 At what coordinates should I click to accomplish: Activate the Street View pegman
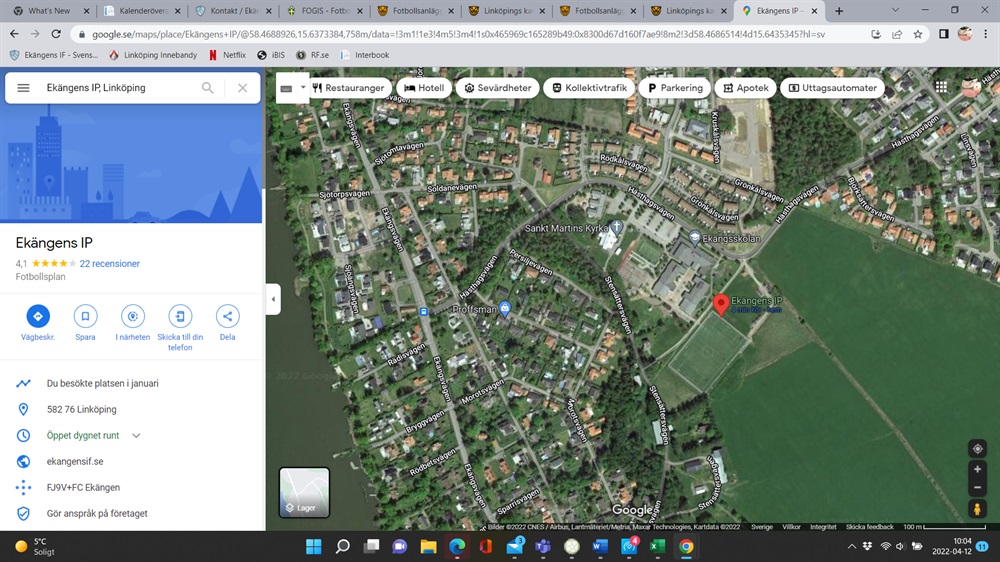(977, 509)
